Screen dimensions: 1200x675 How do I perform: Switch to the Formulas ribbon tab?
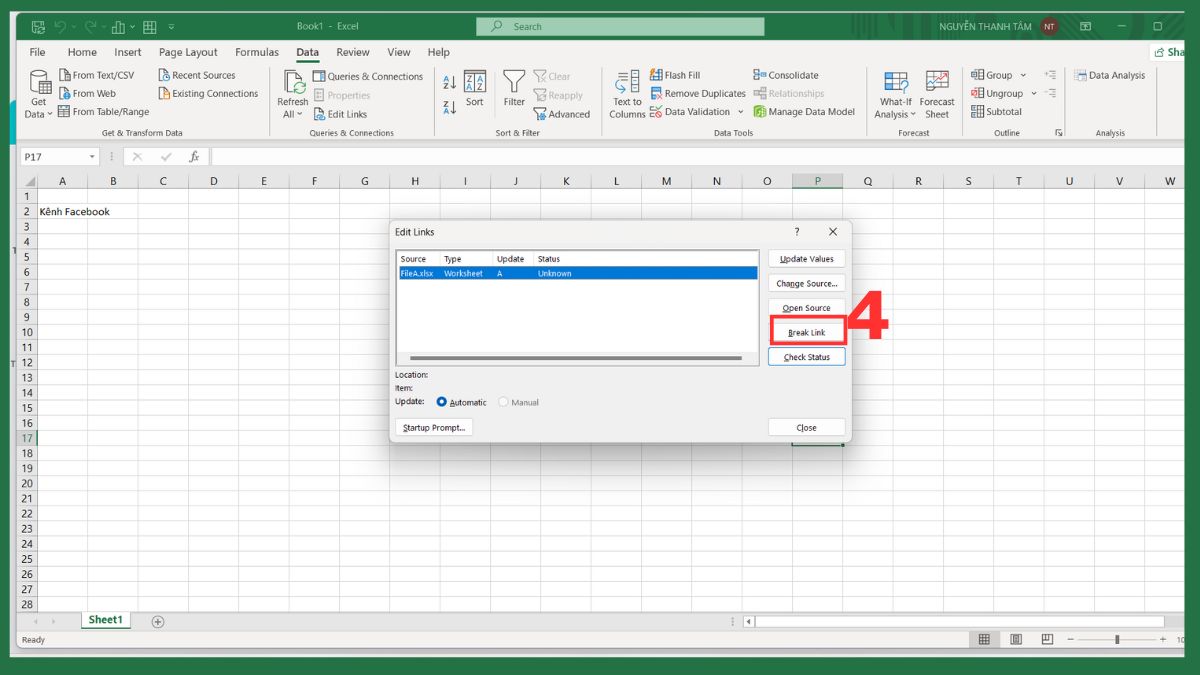256,52
